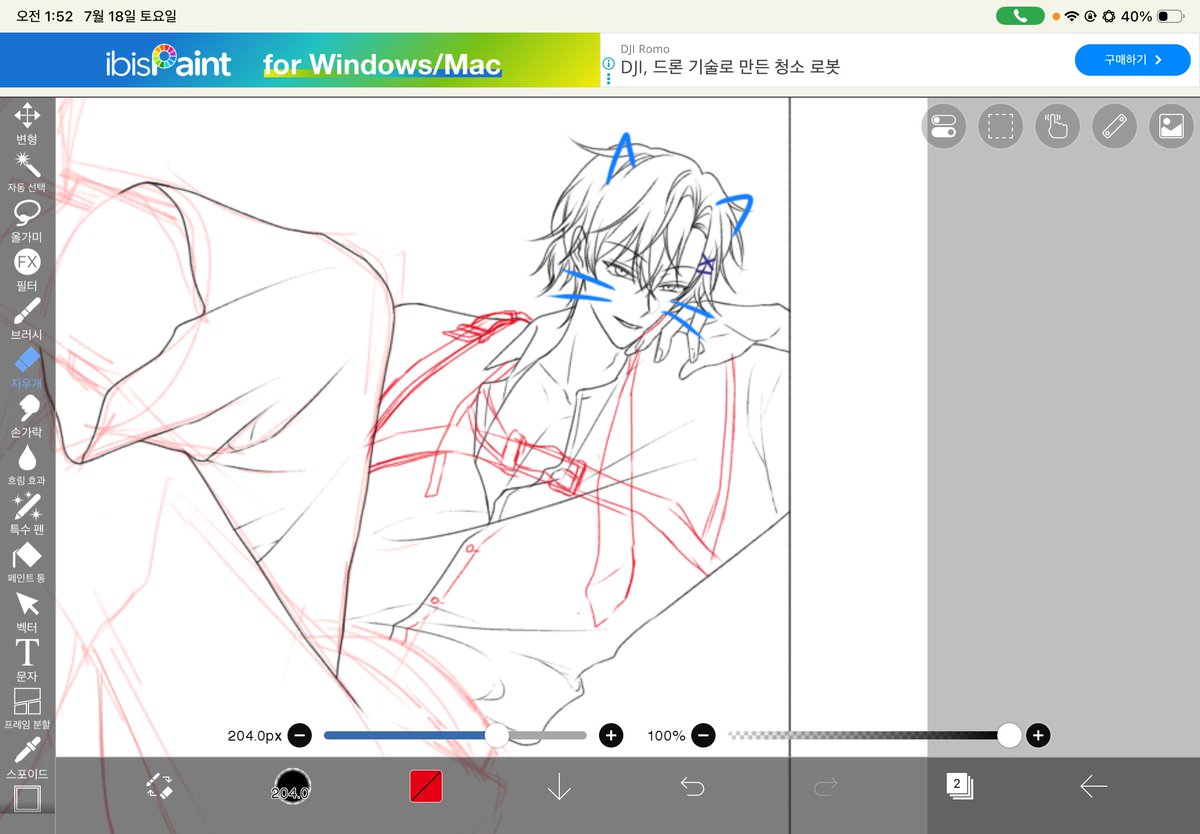Select the 벡터 vector tool

(x=27, y=611)
